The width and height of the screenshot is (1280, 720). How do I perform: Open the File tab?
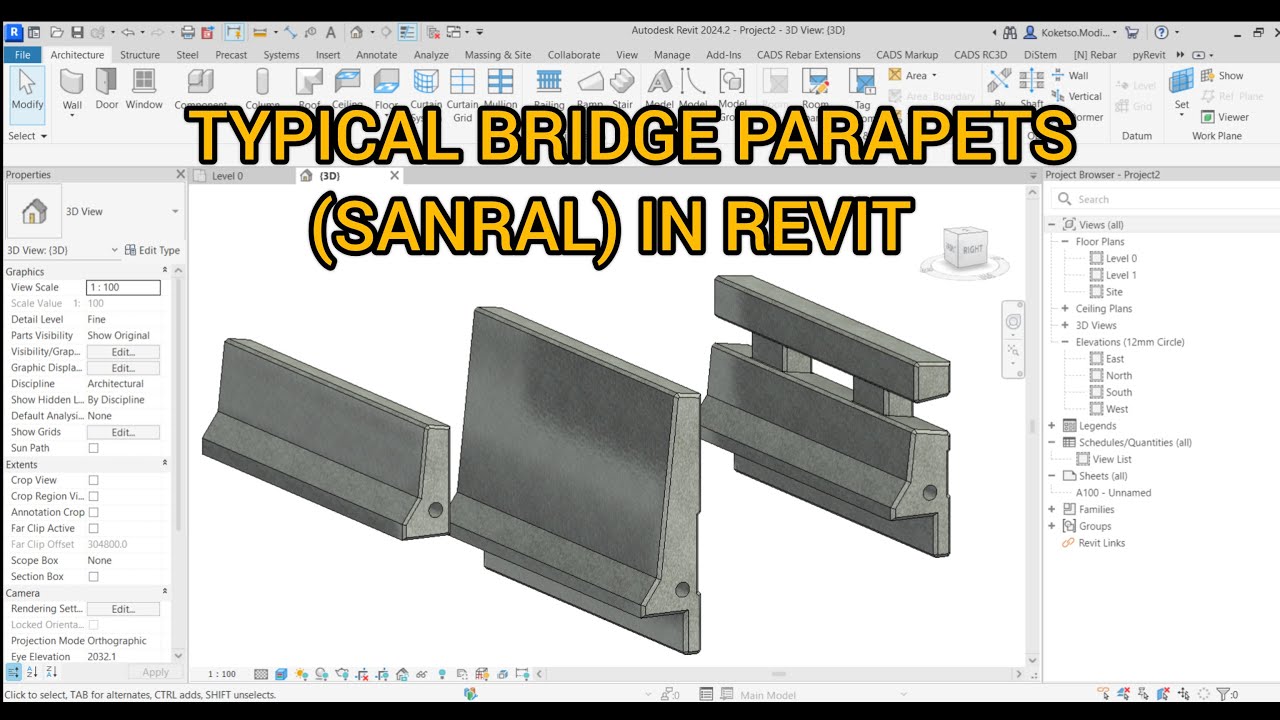(x=22, y=55)
